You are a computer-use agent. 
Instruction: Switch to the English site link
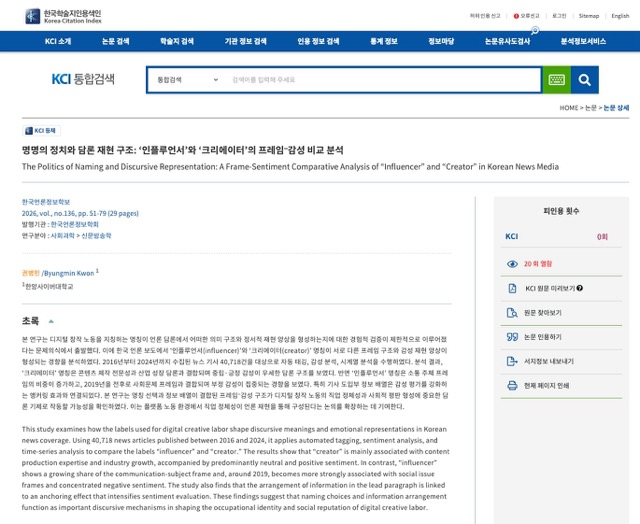pyautogui.click(x=620, y=16)
